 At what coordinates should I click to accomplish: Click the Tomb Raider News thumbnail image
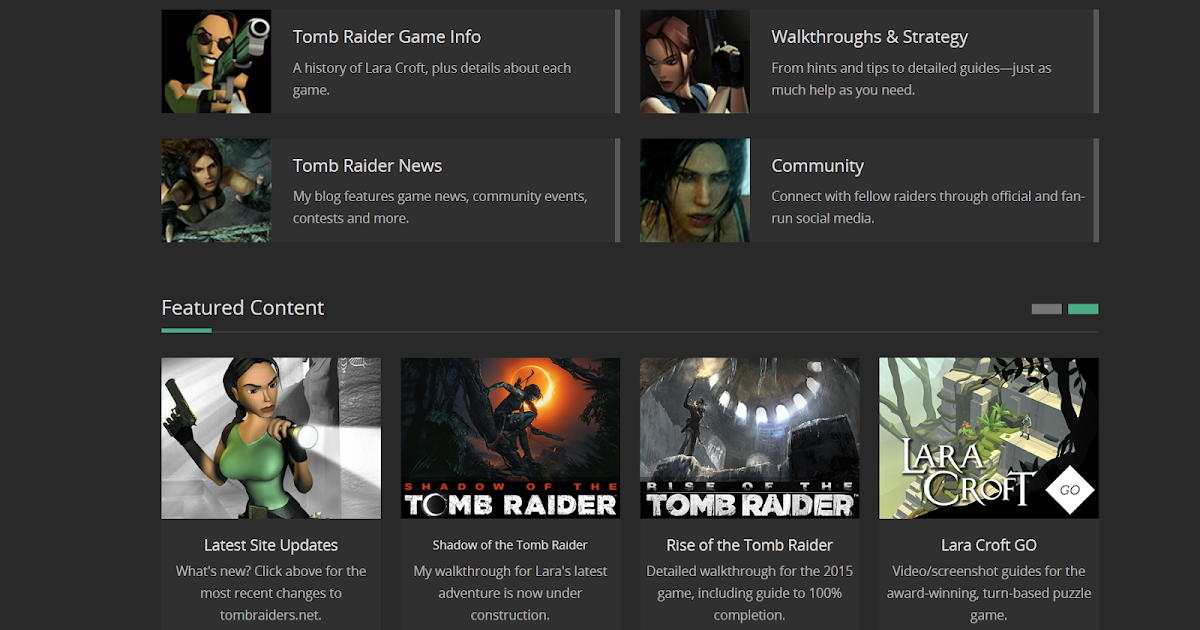tap(216, 190)
